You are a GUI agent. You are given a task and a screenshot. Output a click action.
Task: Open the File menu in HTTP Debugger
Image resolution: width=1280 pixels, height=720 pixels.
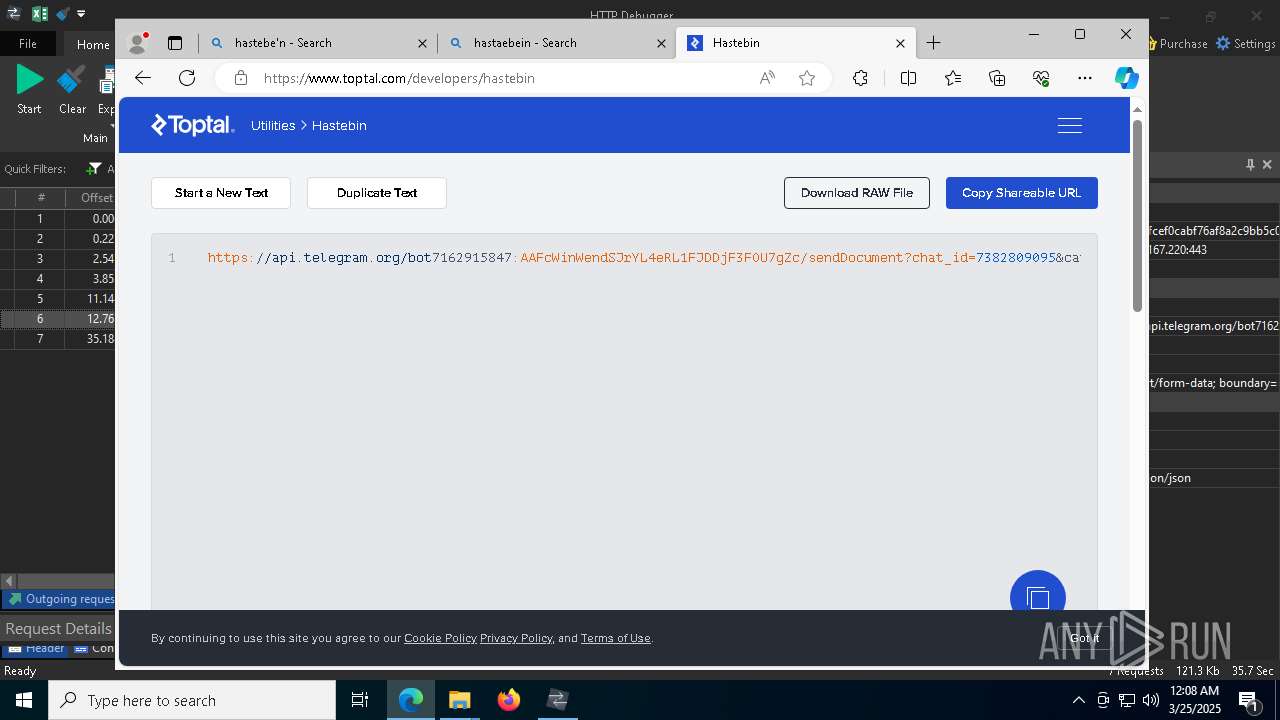pos(28,44)
